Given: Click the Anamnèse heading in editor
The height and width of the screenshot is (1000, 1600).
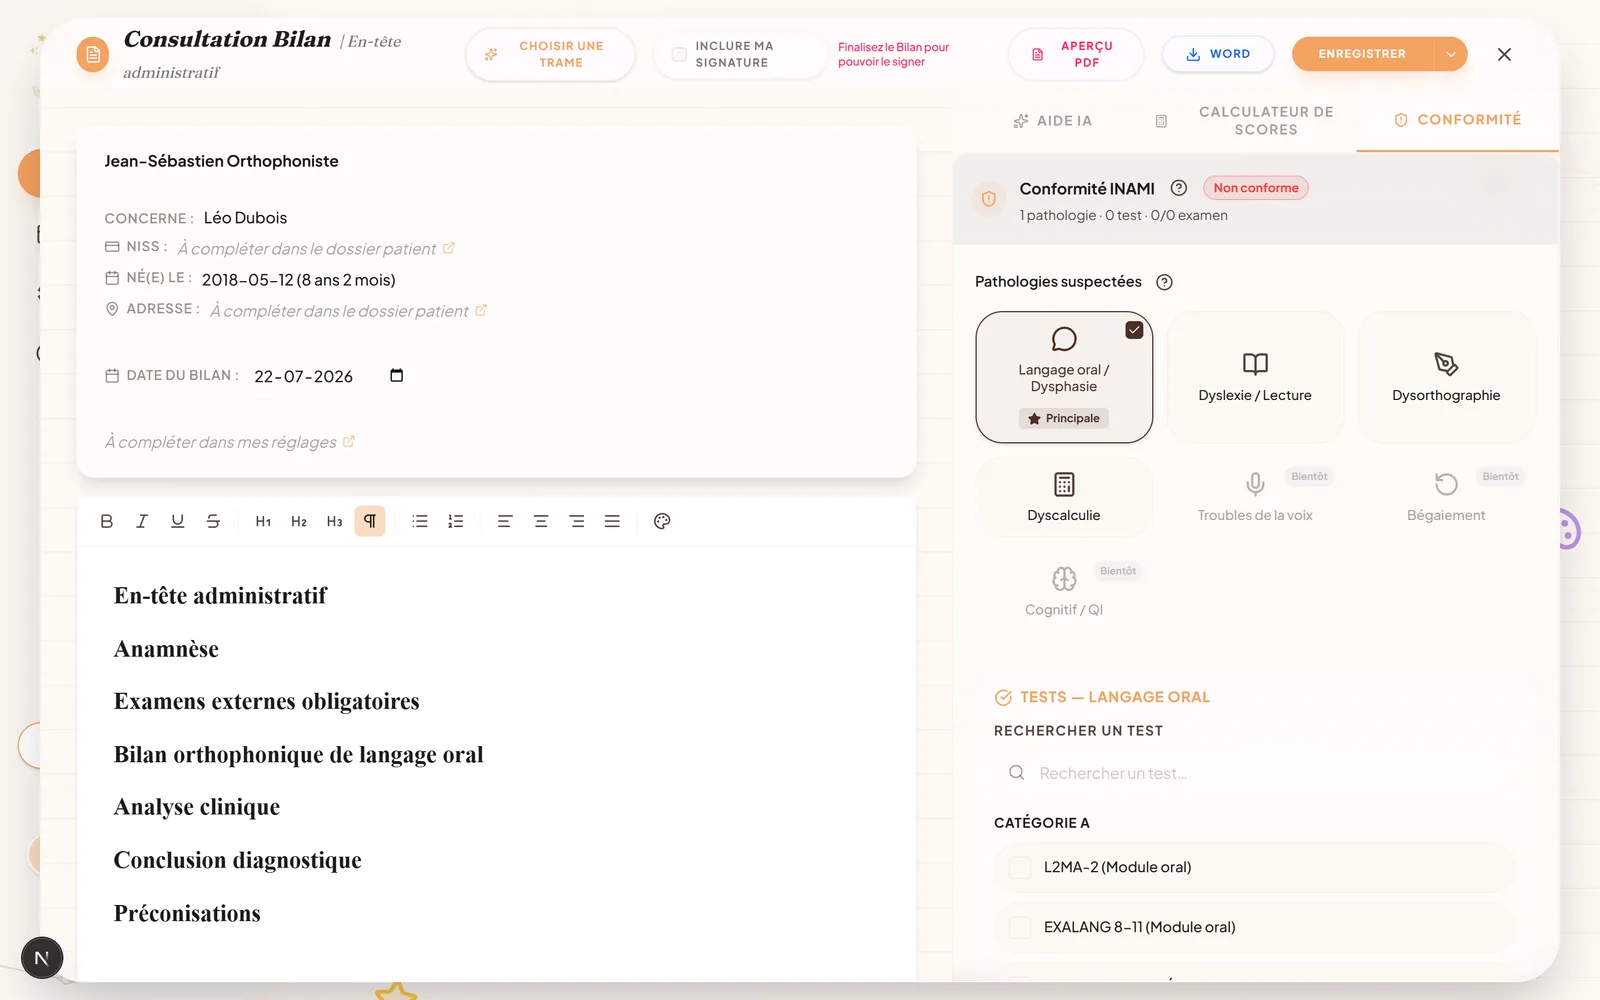Looking at the screenshot, I should (x=166, y=649).
